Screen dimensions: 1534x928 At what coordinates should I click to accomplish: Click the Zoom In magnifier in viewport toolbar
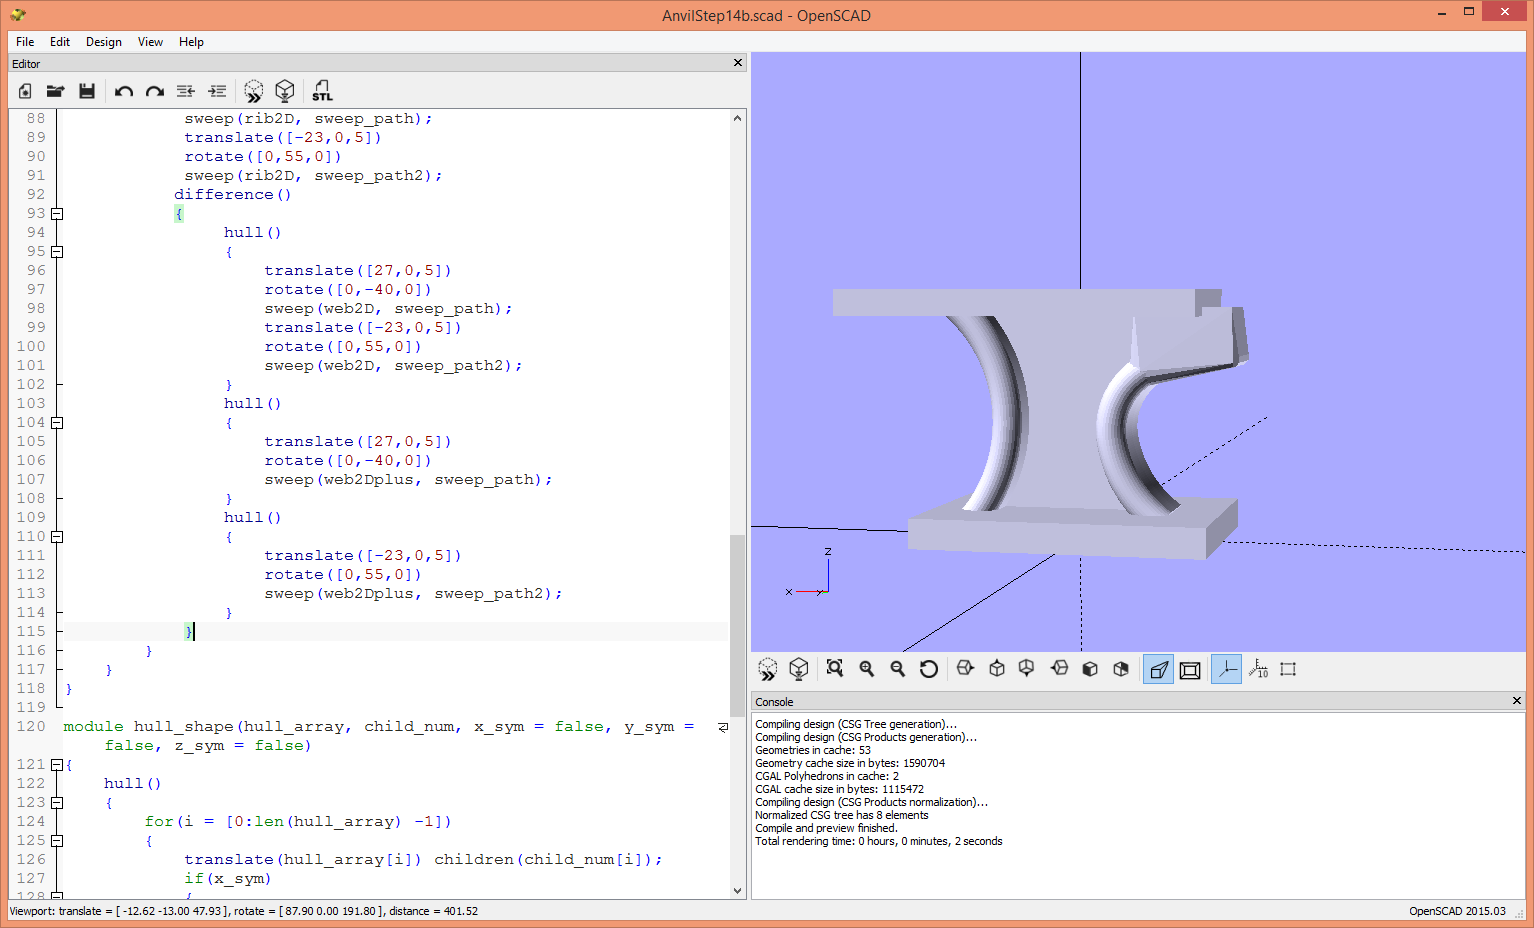point(866,668)
